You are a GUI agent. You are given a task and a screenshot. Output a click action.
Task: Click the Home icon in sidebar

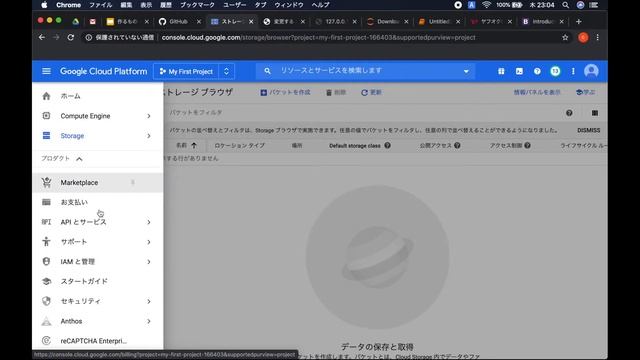(x=46, y=96)
